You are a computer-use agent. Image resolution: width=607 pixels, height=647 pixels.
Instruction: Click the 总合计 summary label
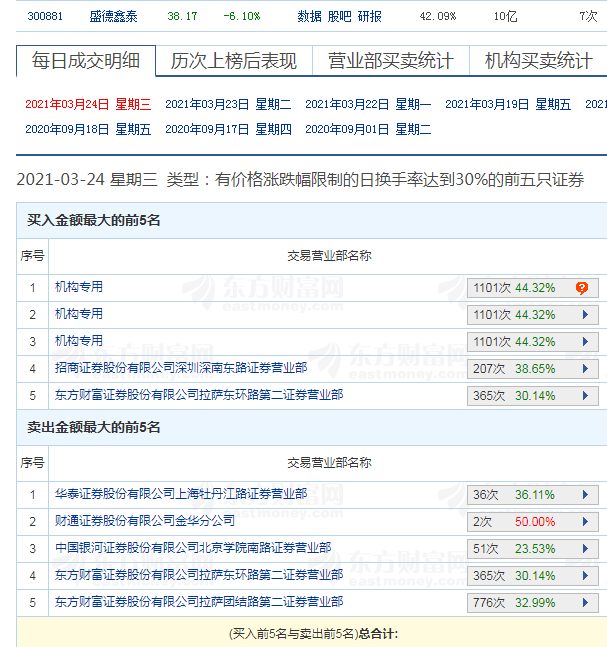click(378, 633)
